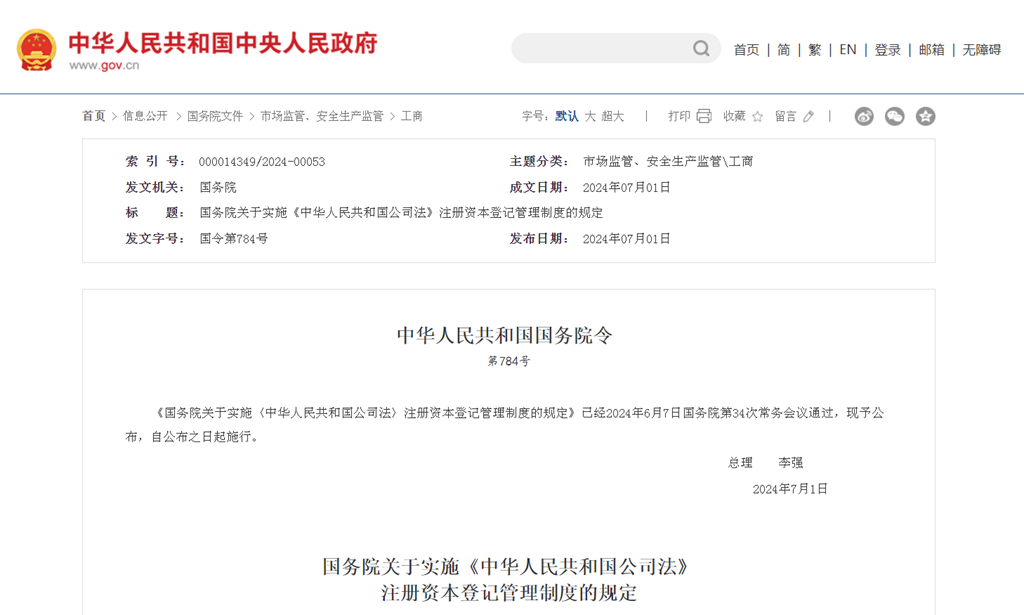Click the 打印 print label
Image resolution: width=1024 pixels, height=615 pixels.
[x=679, y=116]
